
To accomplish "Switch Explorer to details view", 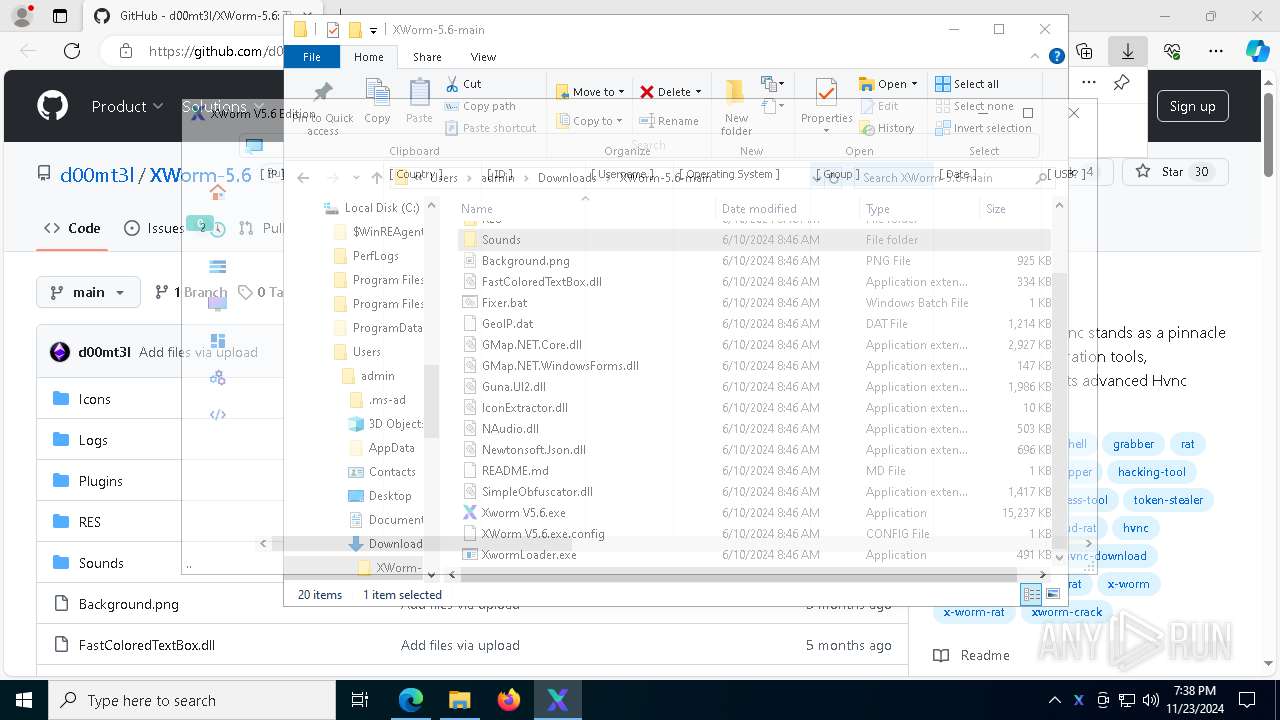I will point(1031,594).
